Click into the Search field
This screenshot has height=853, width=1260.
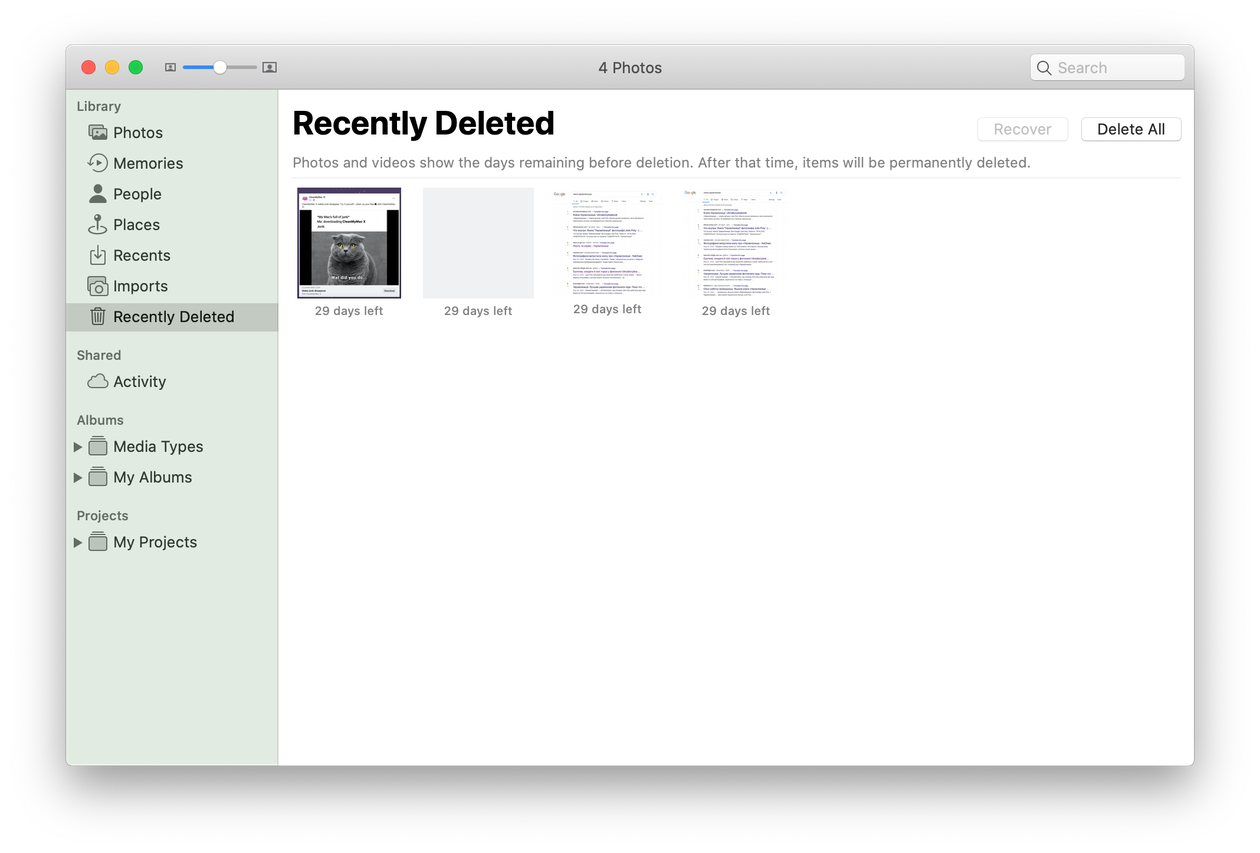click(1107, 68)
